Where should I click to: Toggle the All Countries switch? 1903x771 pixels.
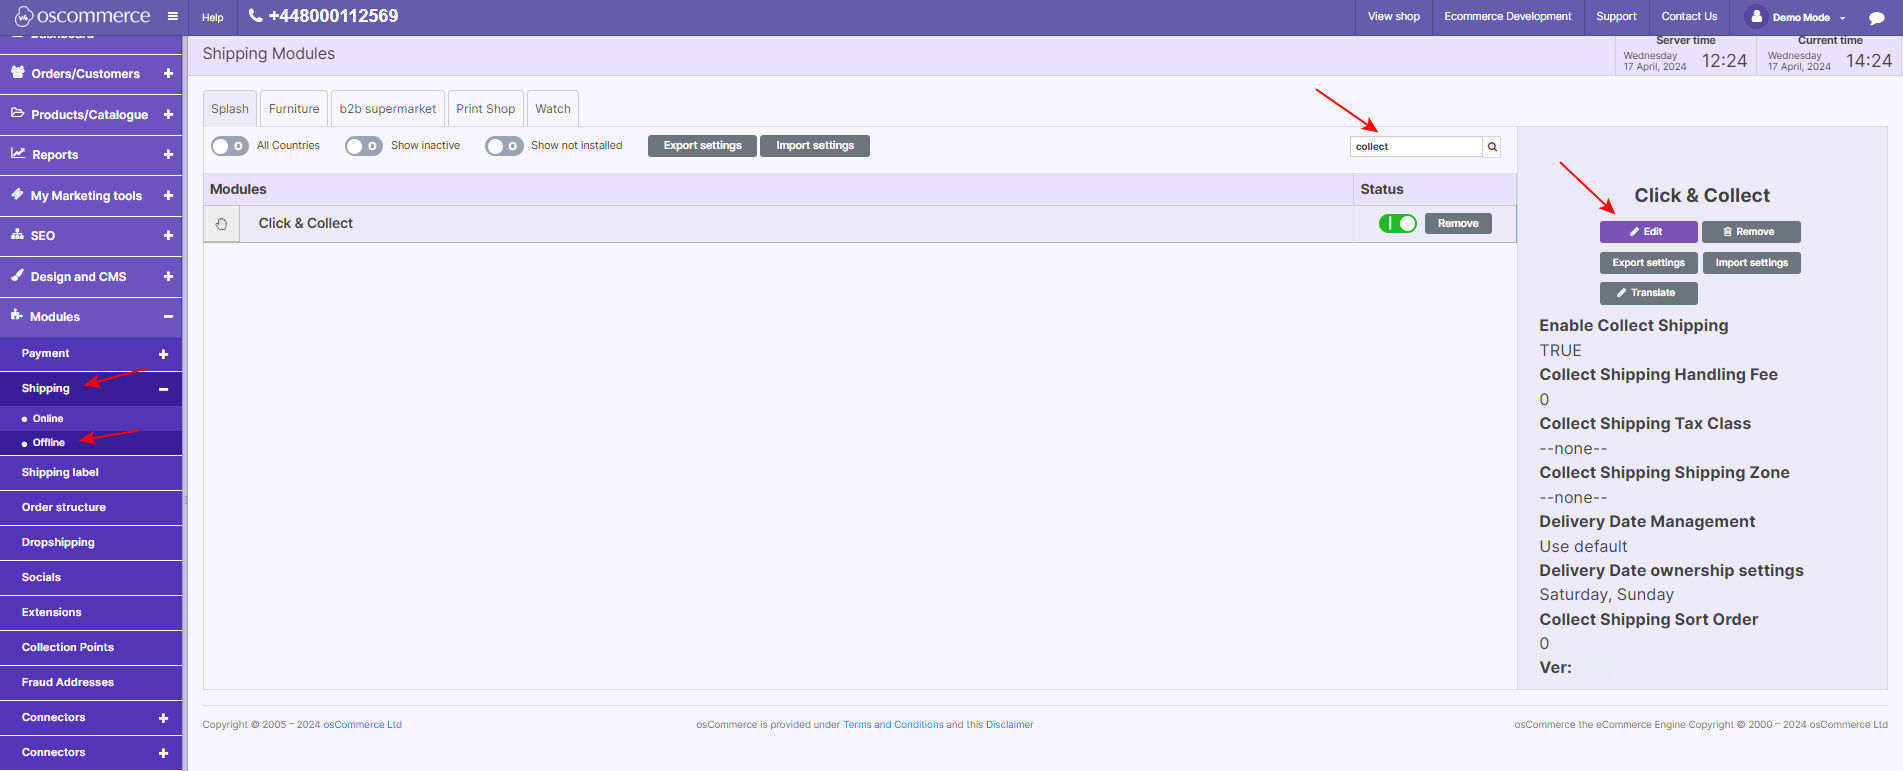tap(230, 146)
